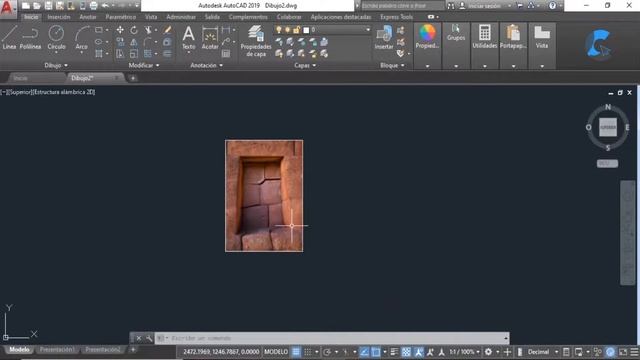Toggle snap mode dots icon in status bar
640x360 pixels.
(x=308, y=352)
